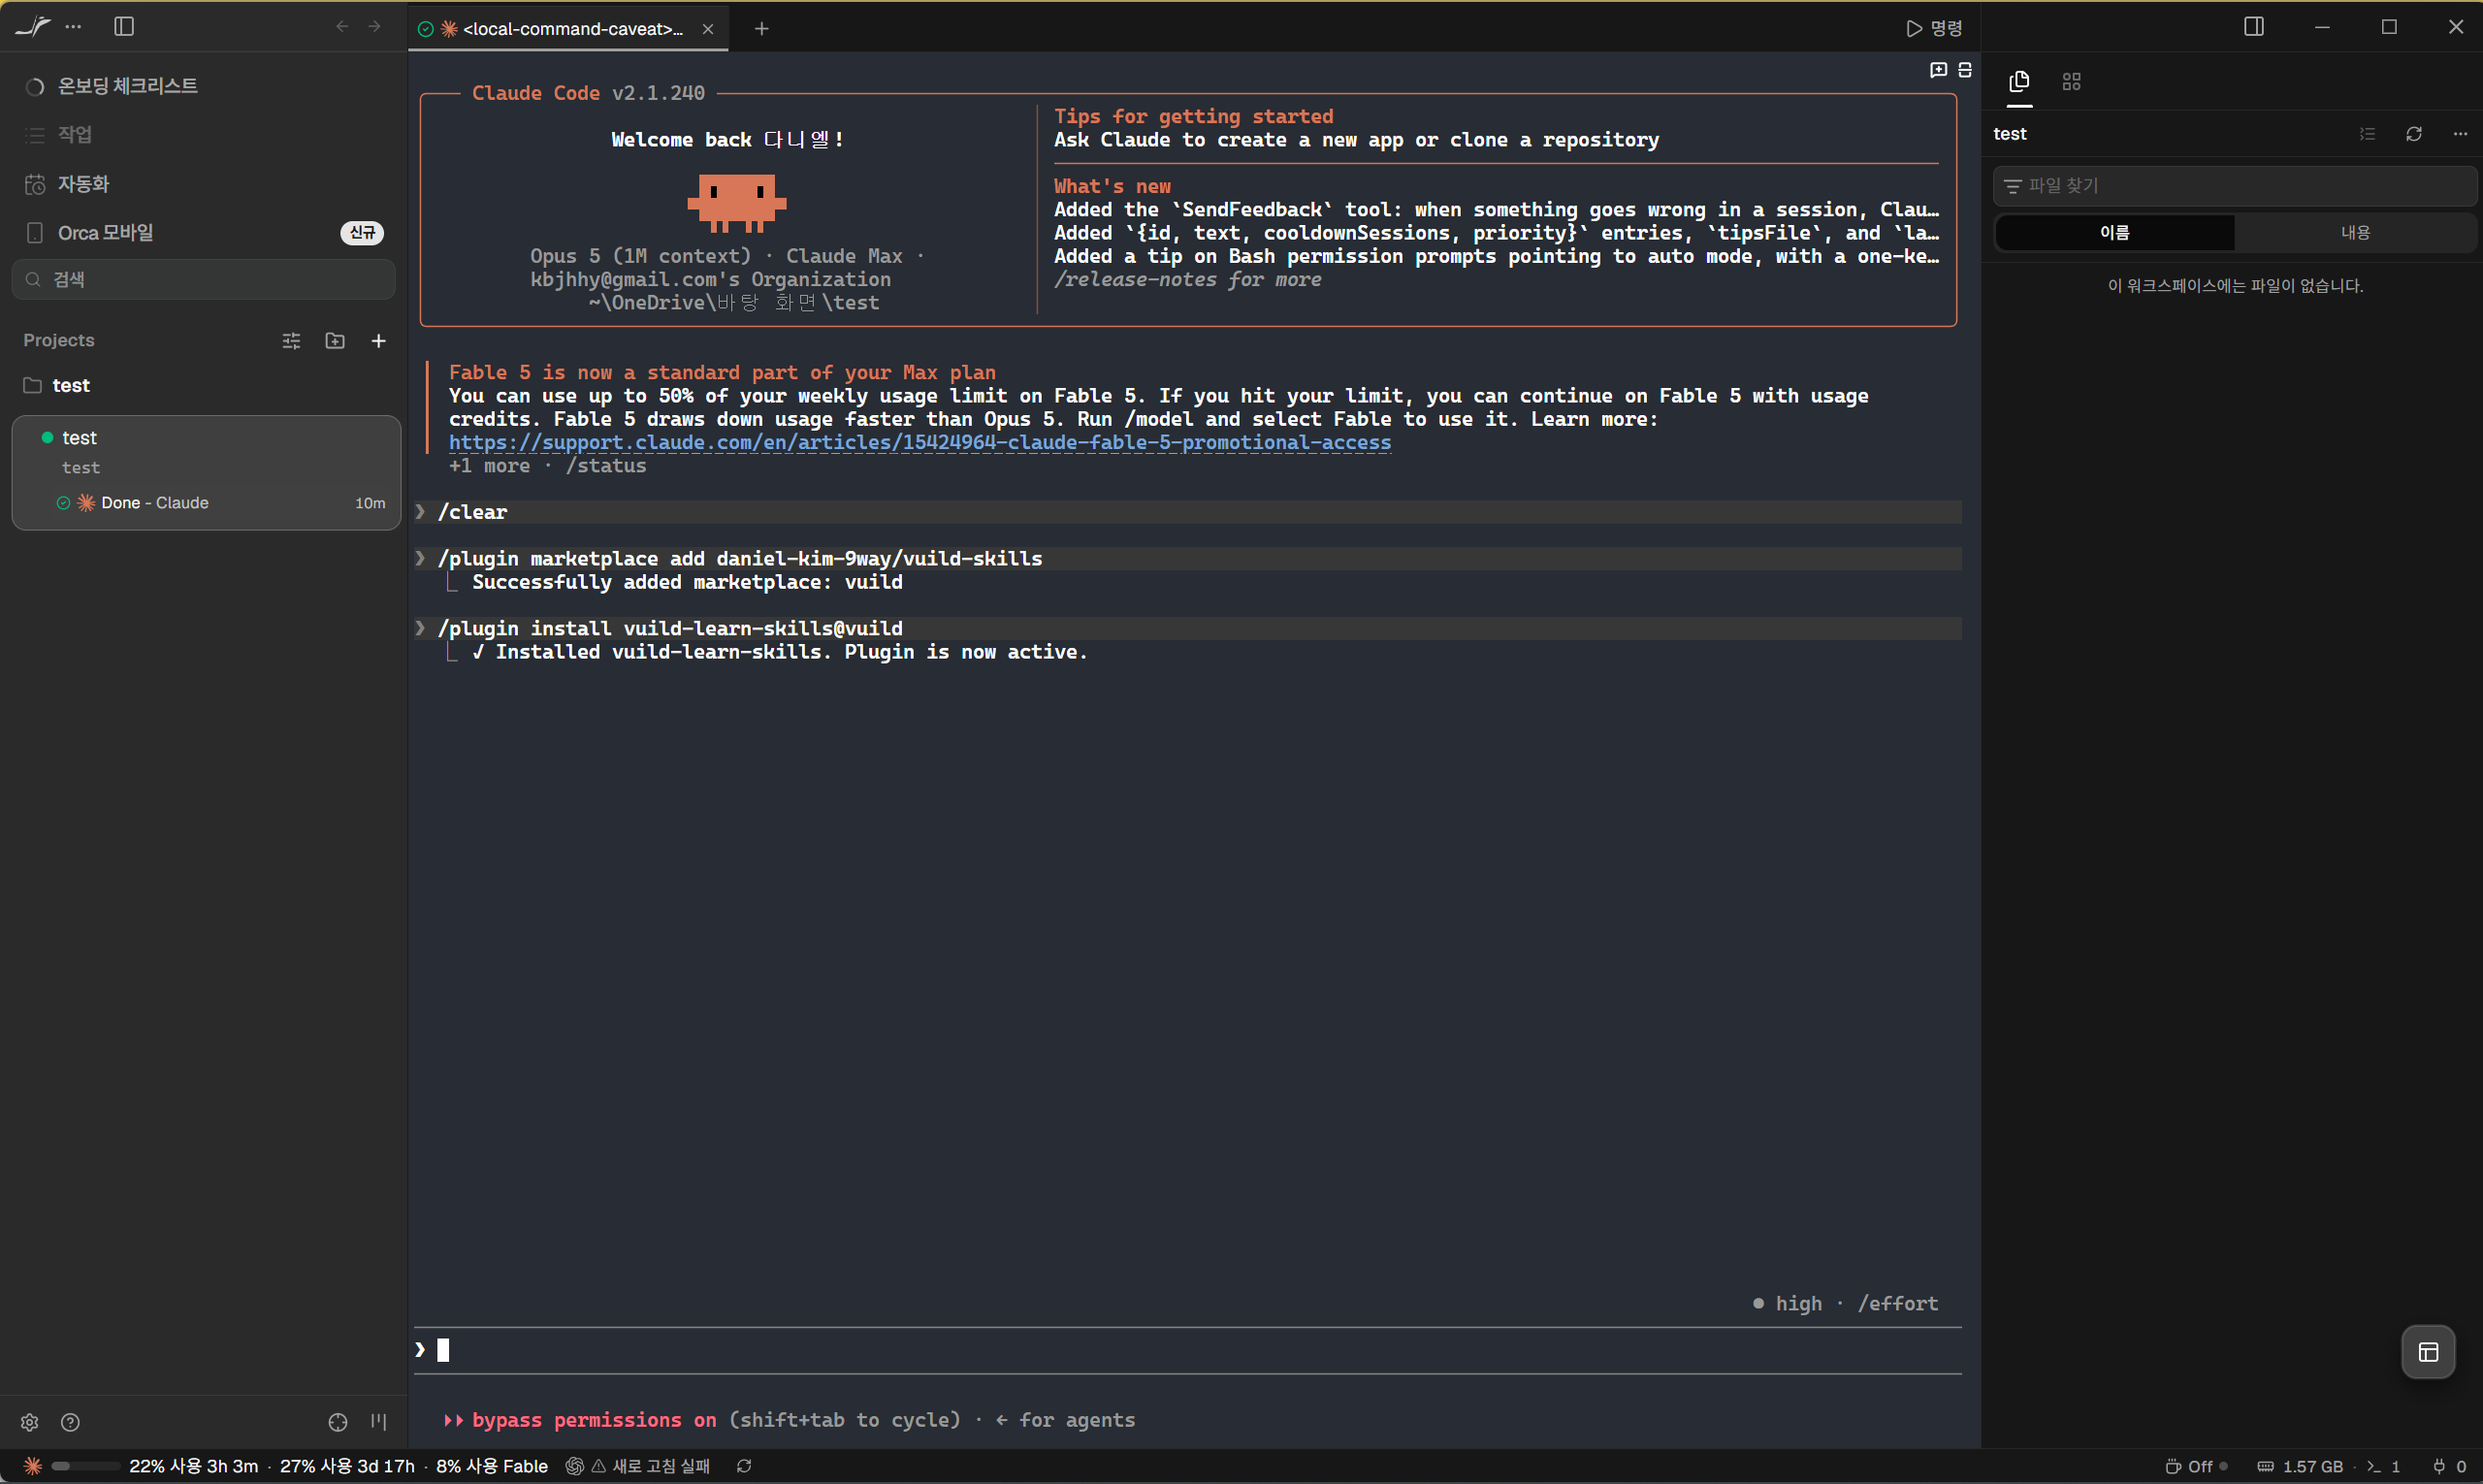Click the 1.57 GB memory indicator
Image resolution: width=2483 pixels, height=1484 pixels.
(2300, 1467)
